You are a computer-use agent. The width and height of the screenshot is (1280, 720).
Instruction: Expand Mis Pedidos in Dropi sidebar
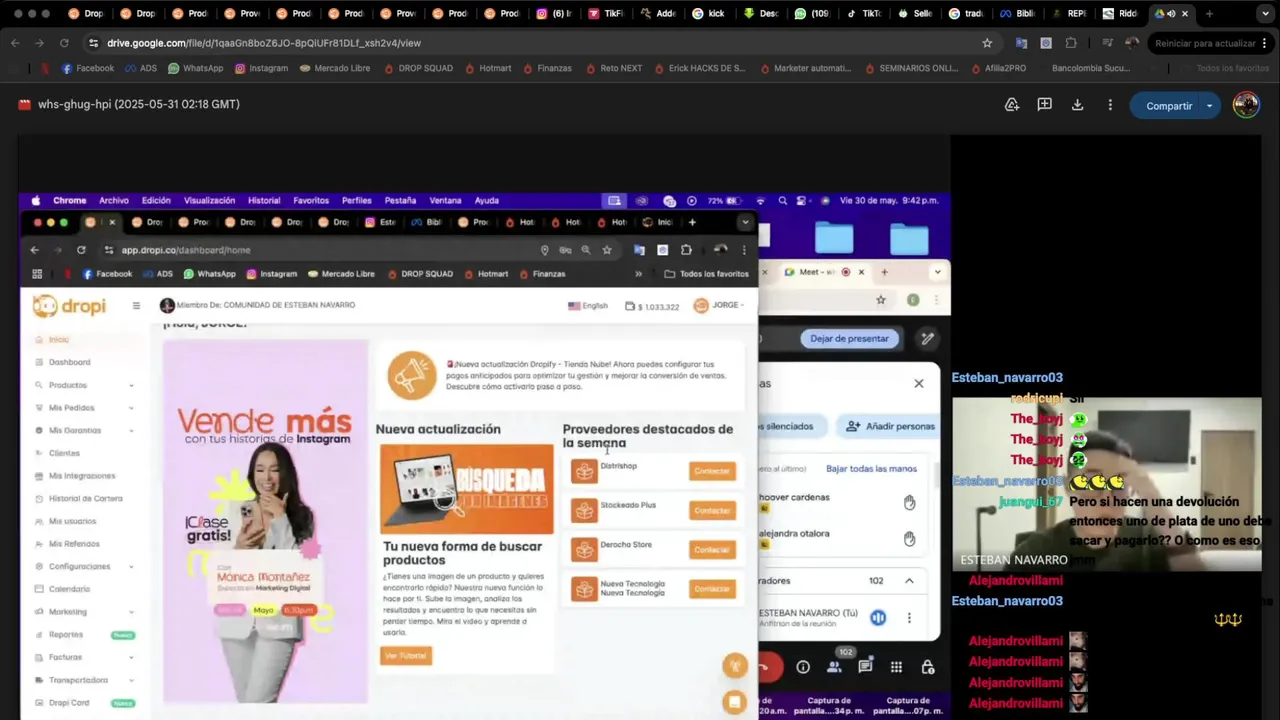[x=131, y=408]
